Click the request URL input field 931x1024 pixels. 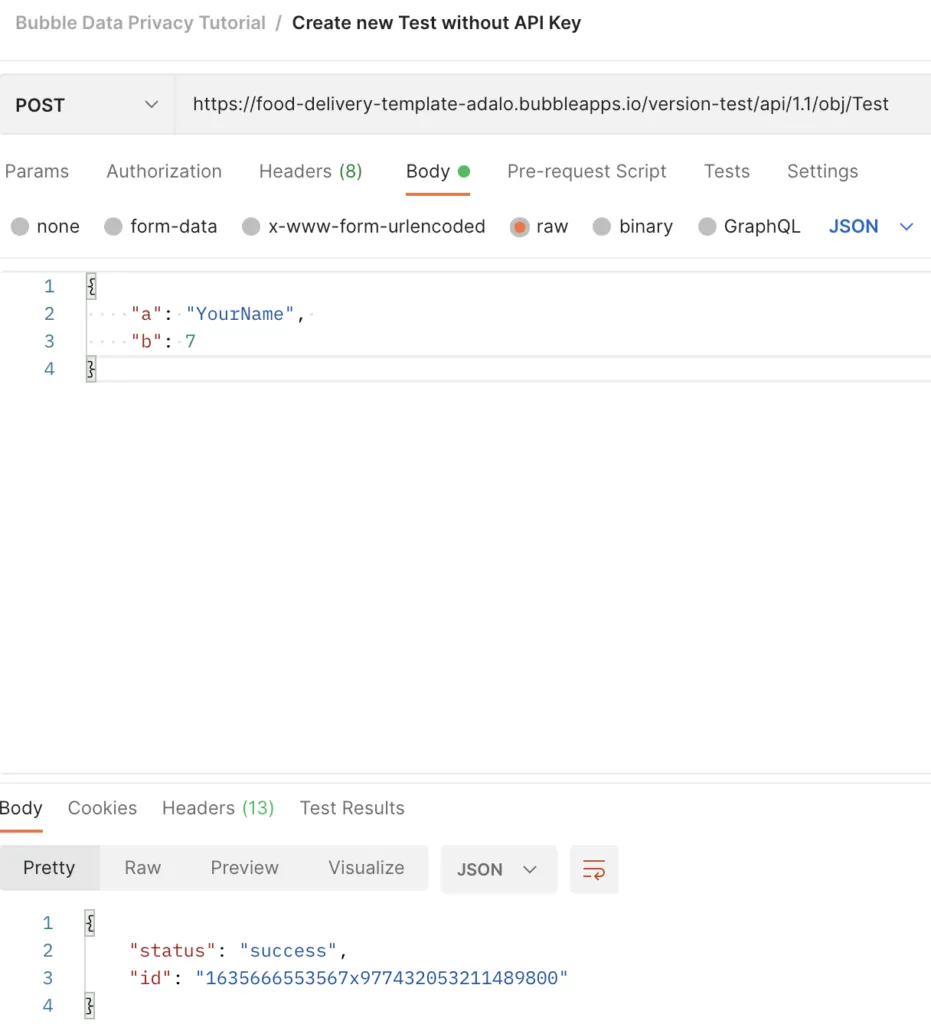pos(540,103)
